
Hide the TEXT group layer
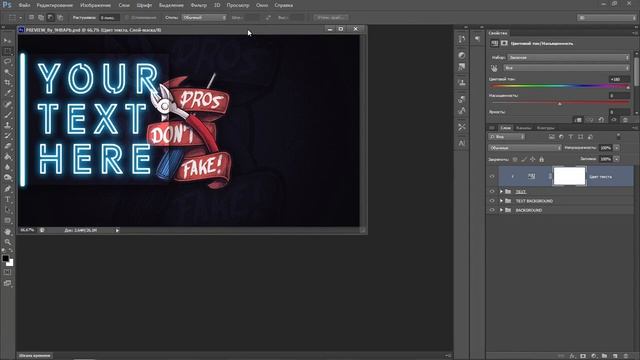click(492, 191)
